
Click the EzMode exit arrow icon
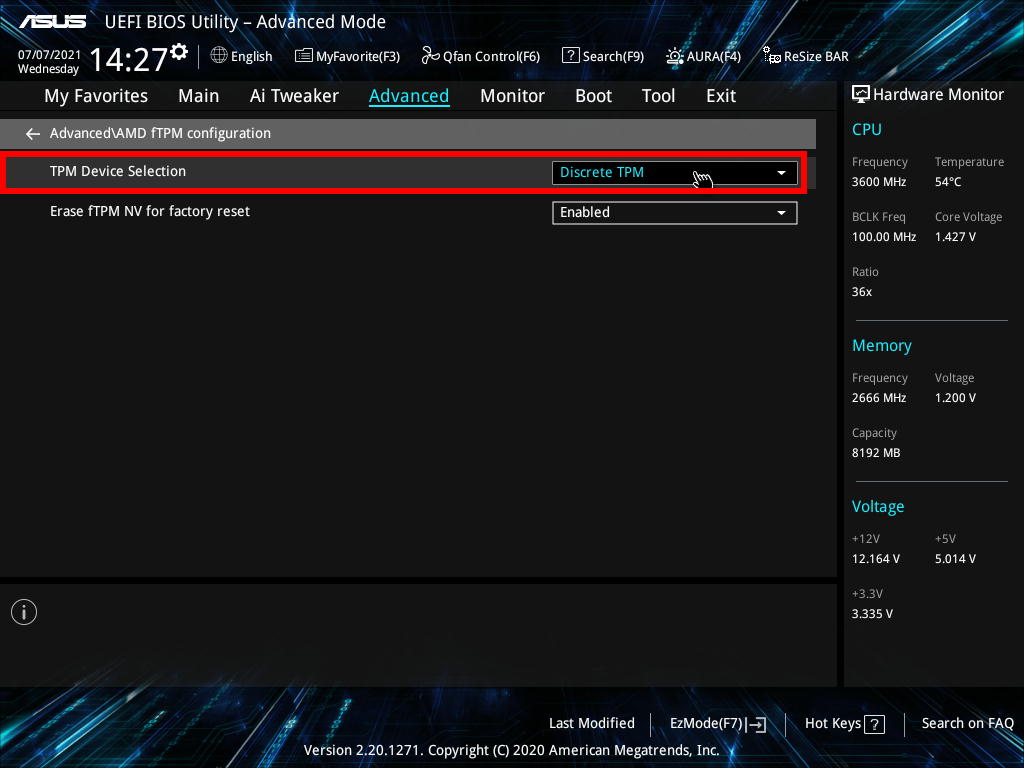tap(756, 724)
